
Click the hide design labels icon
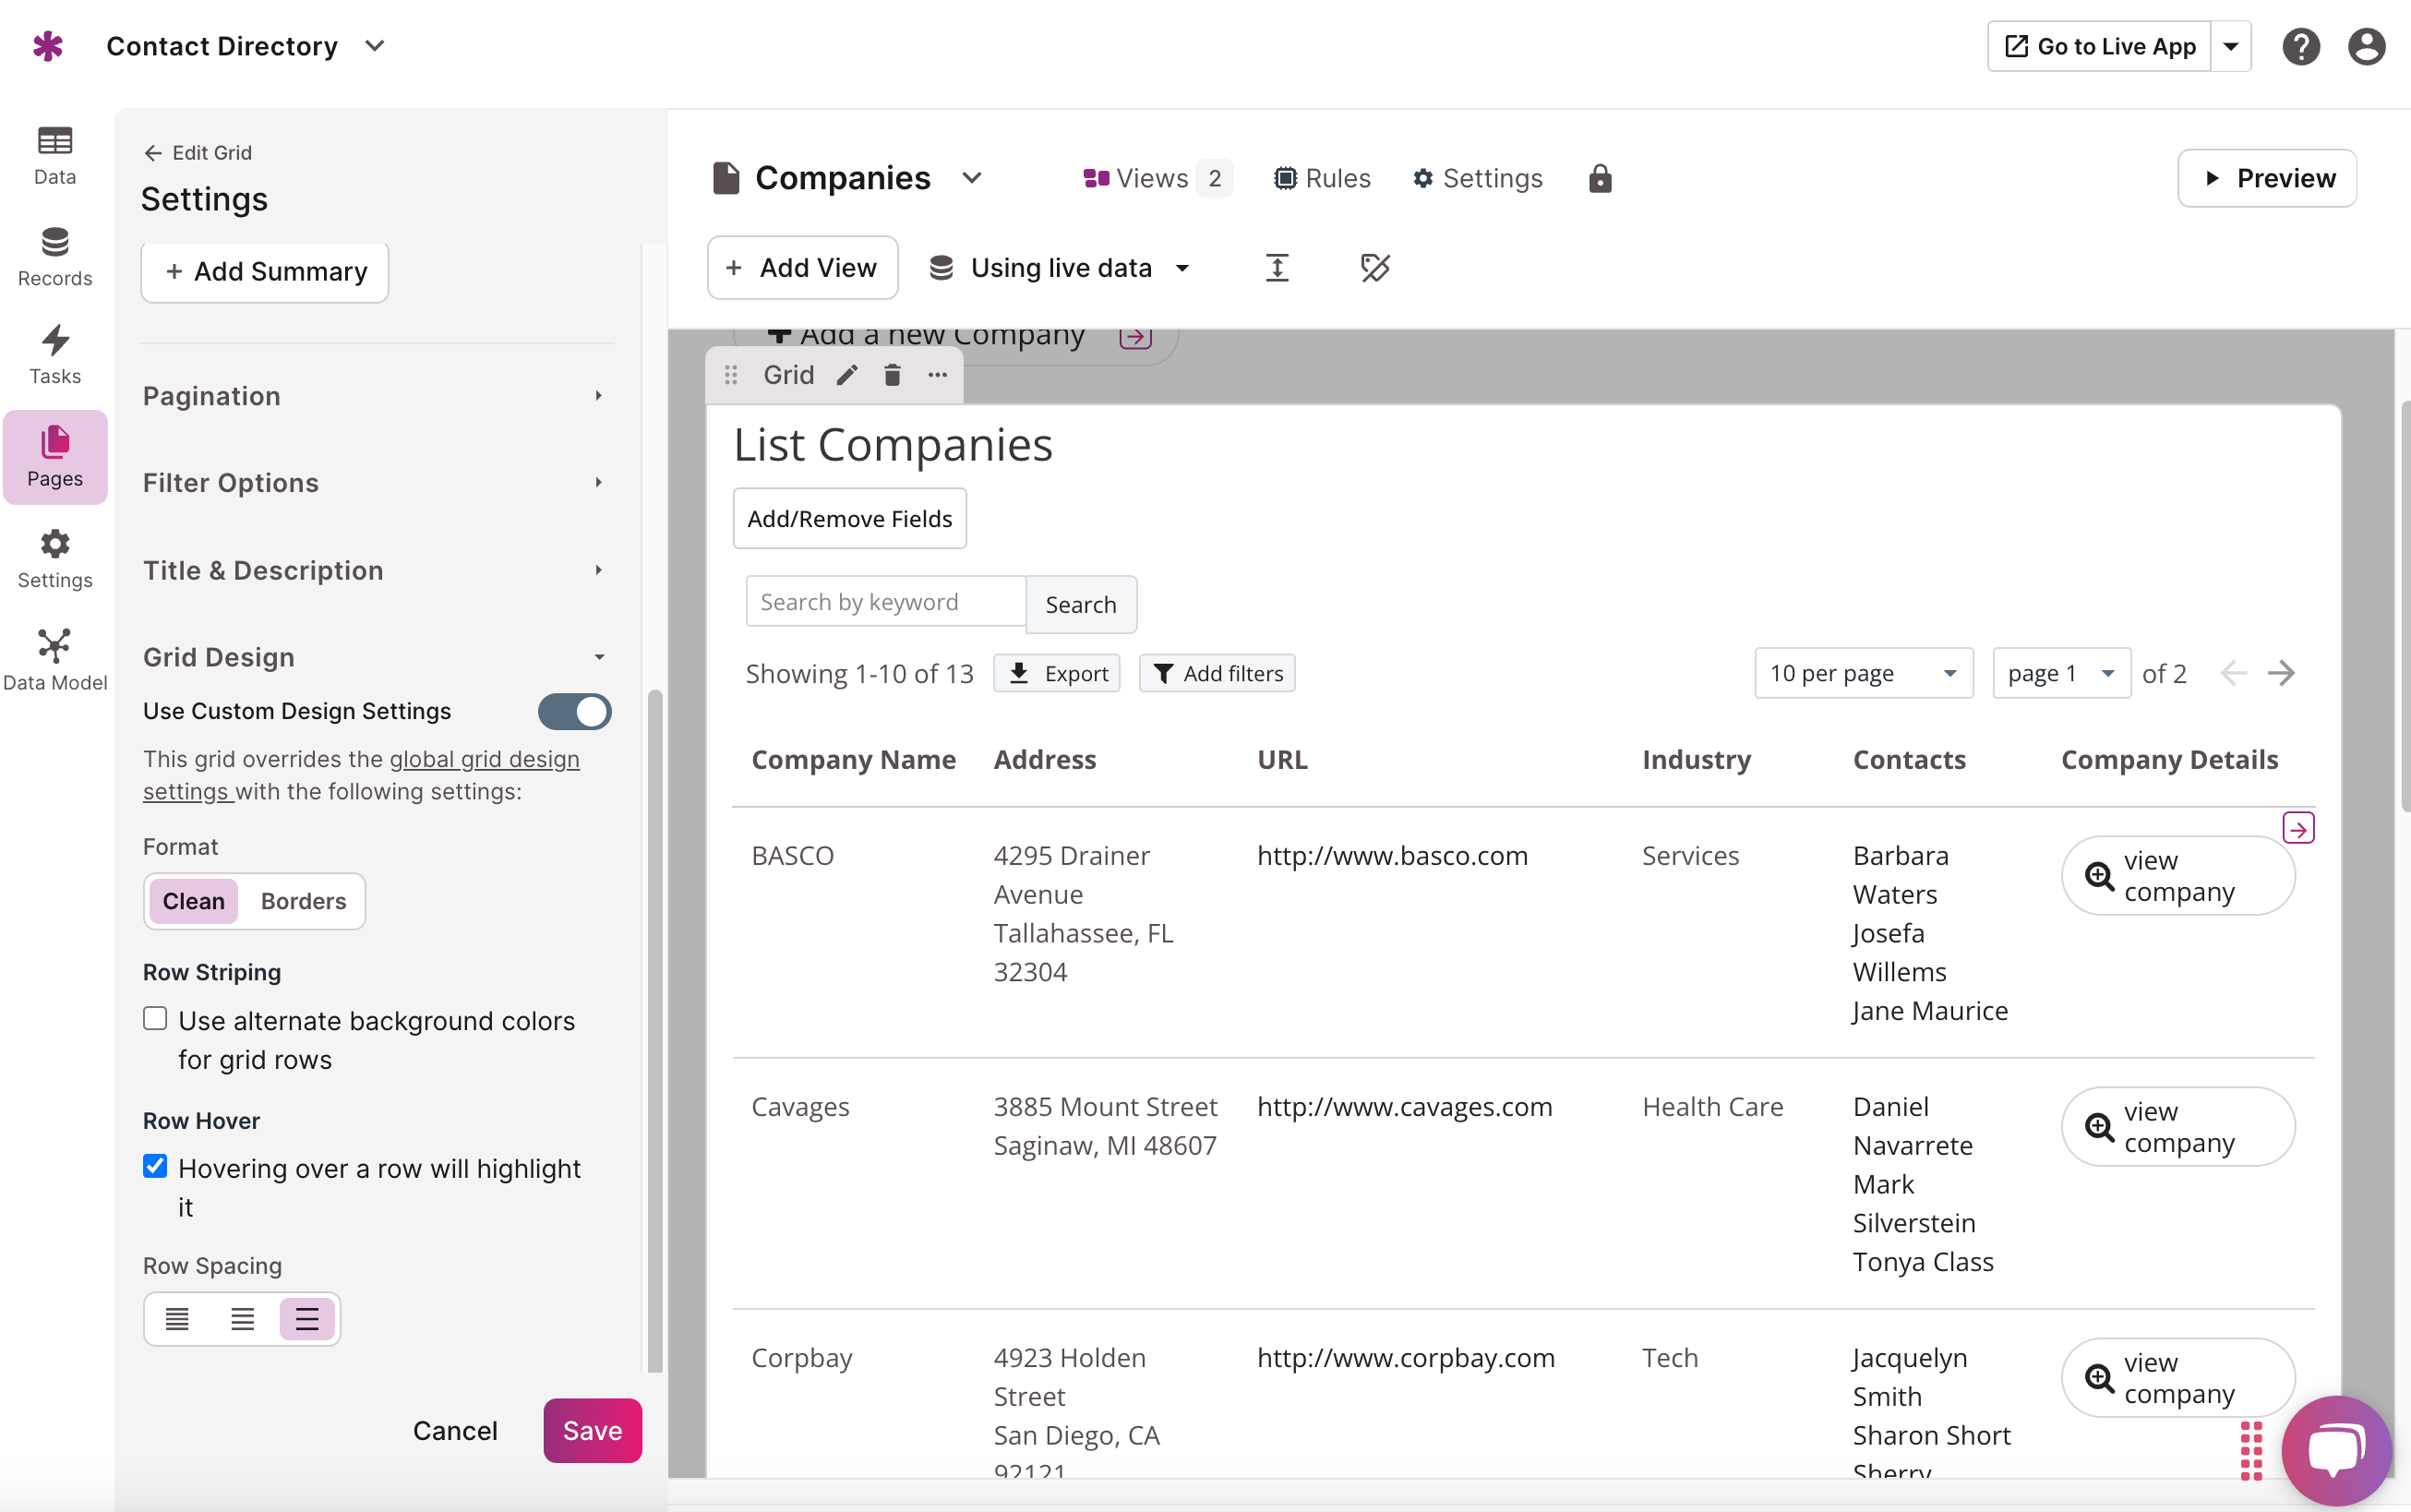point(1375,267)
